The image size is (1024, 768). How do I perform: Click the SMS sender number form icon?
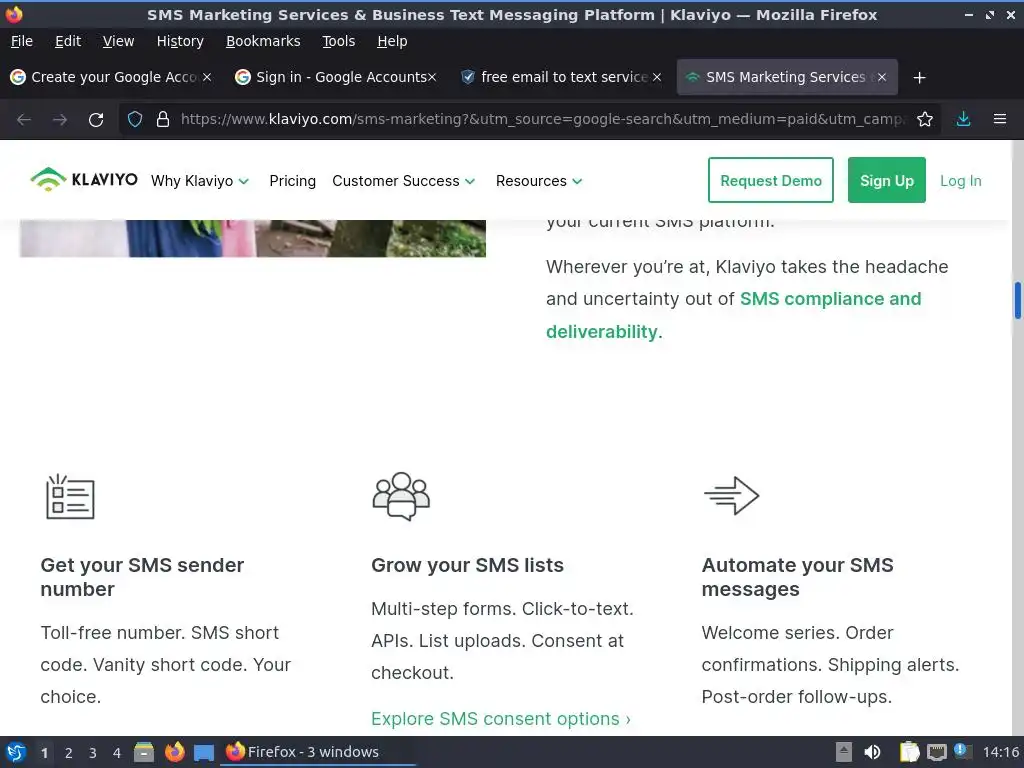tap(70, 497)
